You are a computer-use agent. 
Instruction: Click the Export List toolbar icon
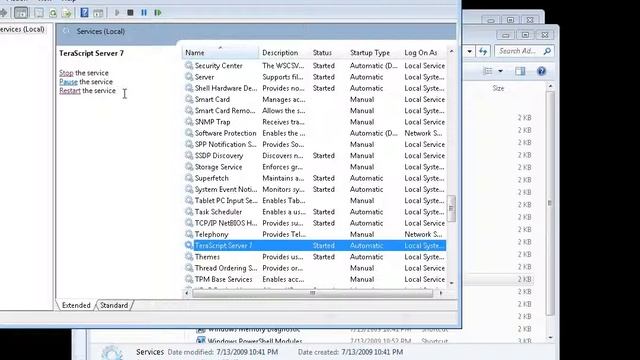[x=67, y=13]
